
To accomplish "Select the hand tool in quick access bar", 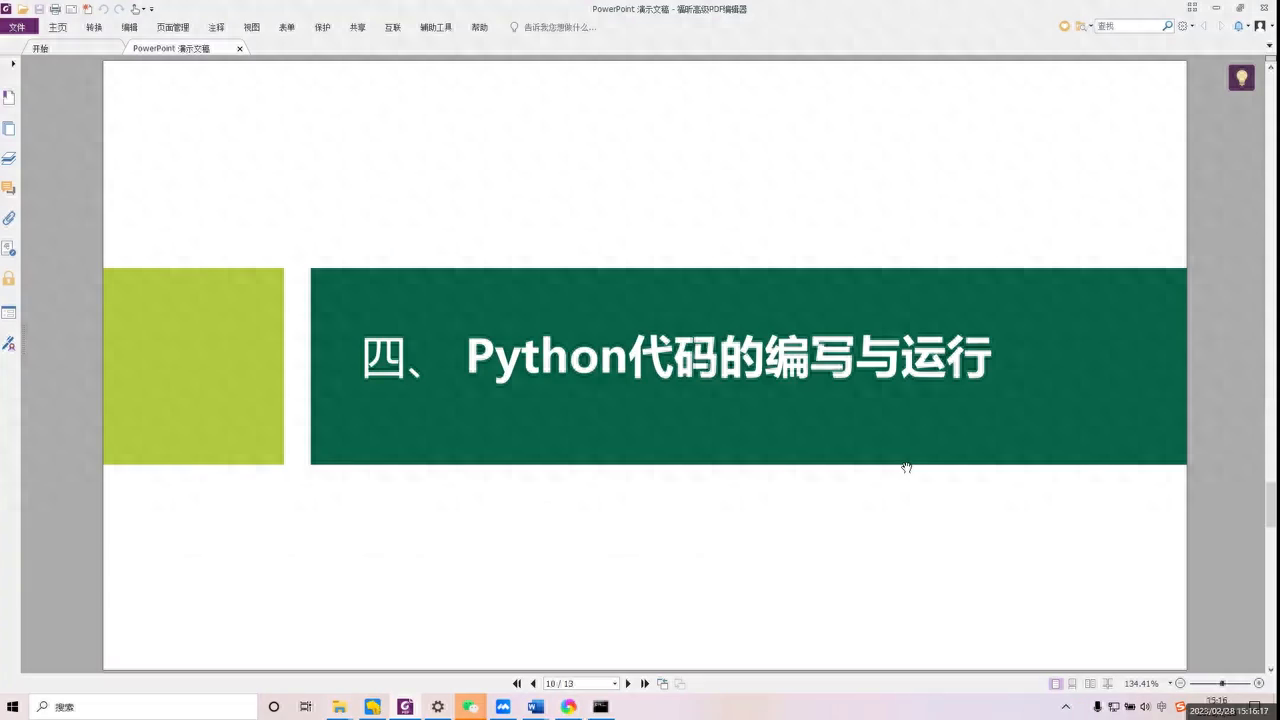I will pyautogui.click(x=136, y=9).
